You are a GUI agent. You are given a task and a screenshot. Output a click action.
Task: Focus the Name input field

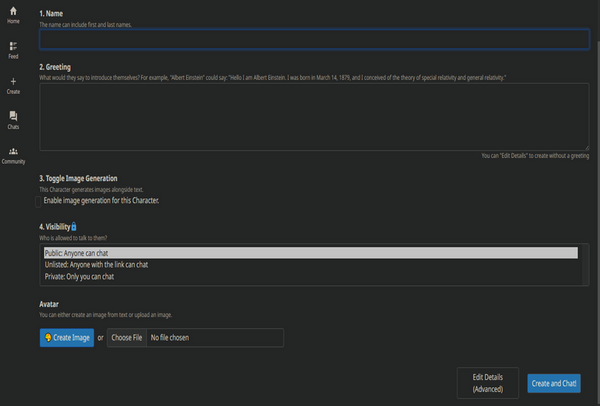click(x=314, y=40)
